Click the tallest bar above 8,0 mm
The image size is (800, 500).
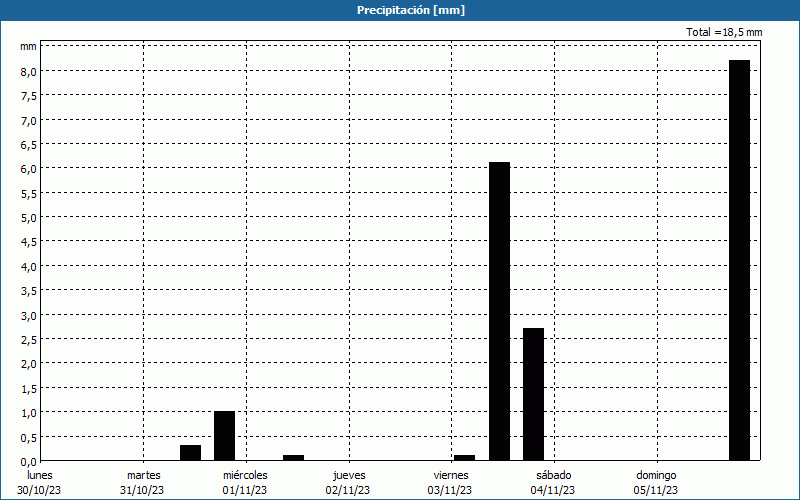pyautogui.click(x=739, y=260)
